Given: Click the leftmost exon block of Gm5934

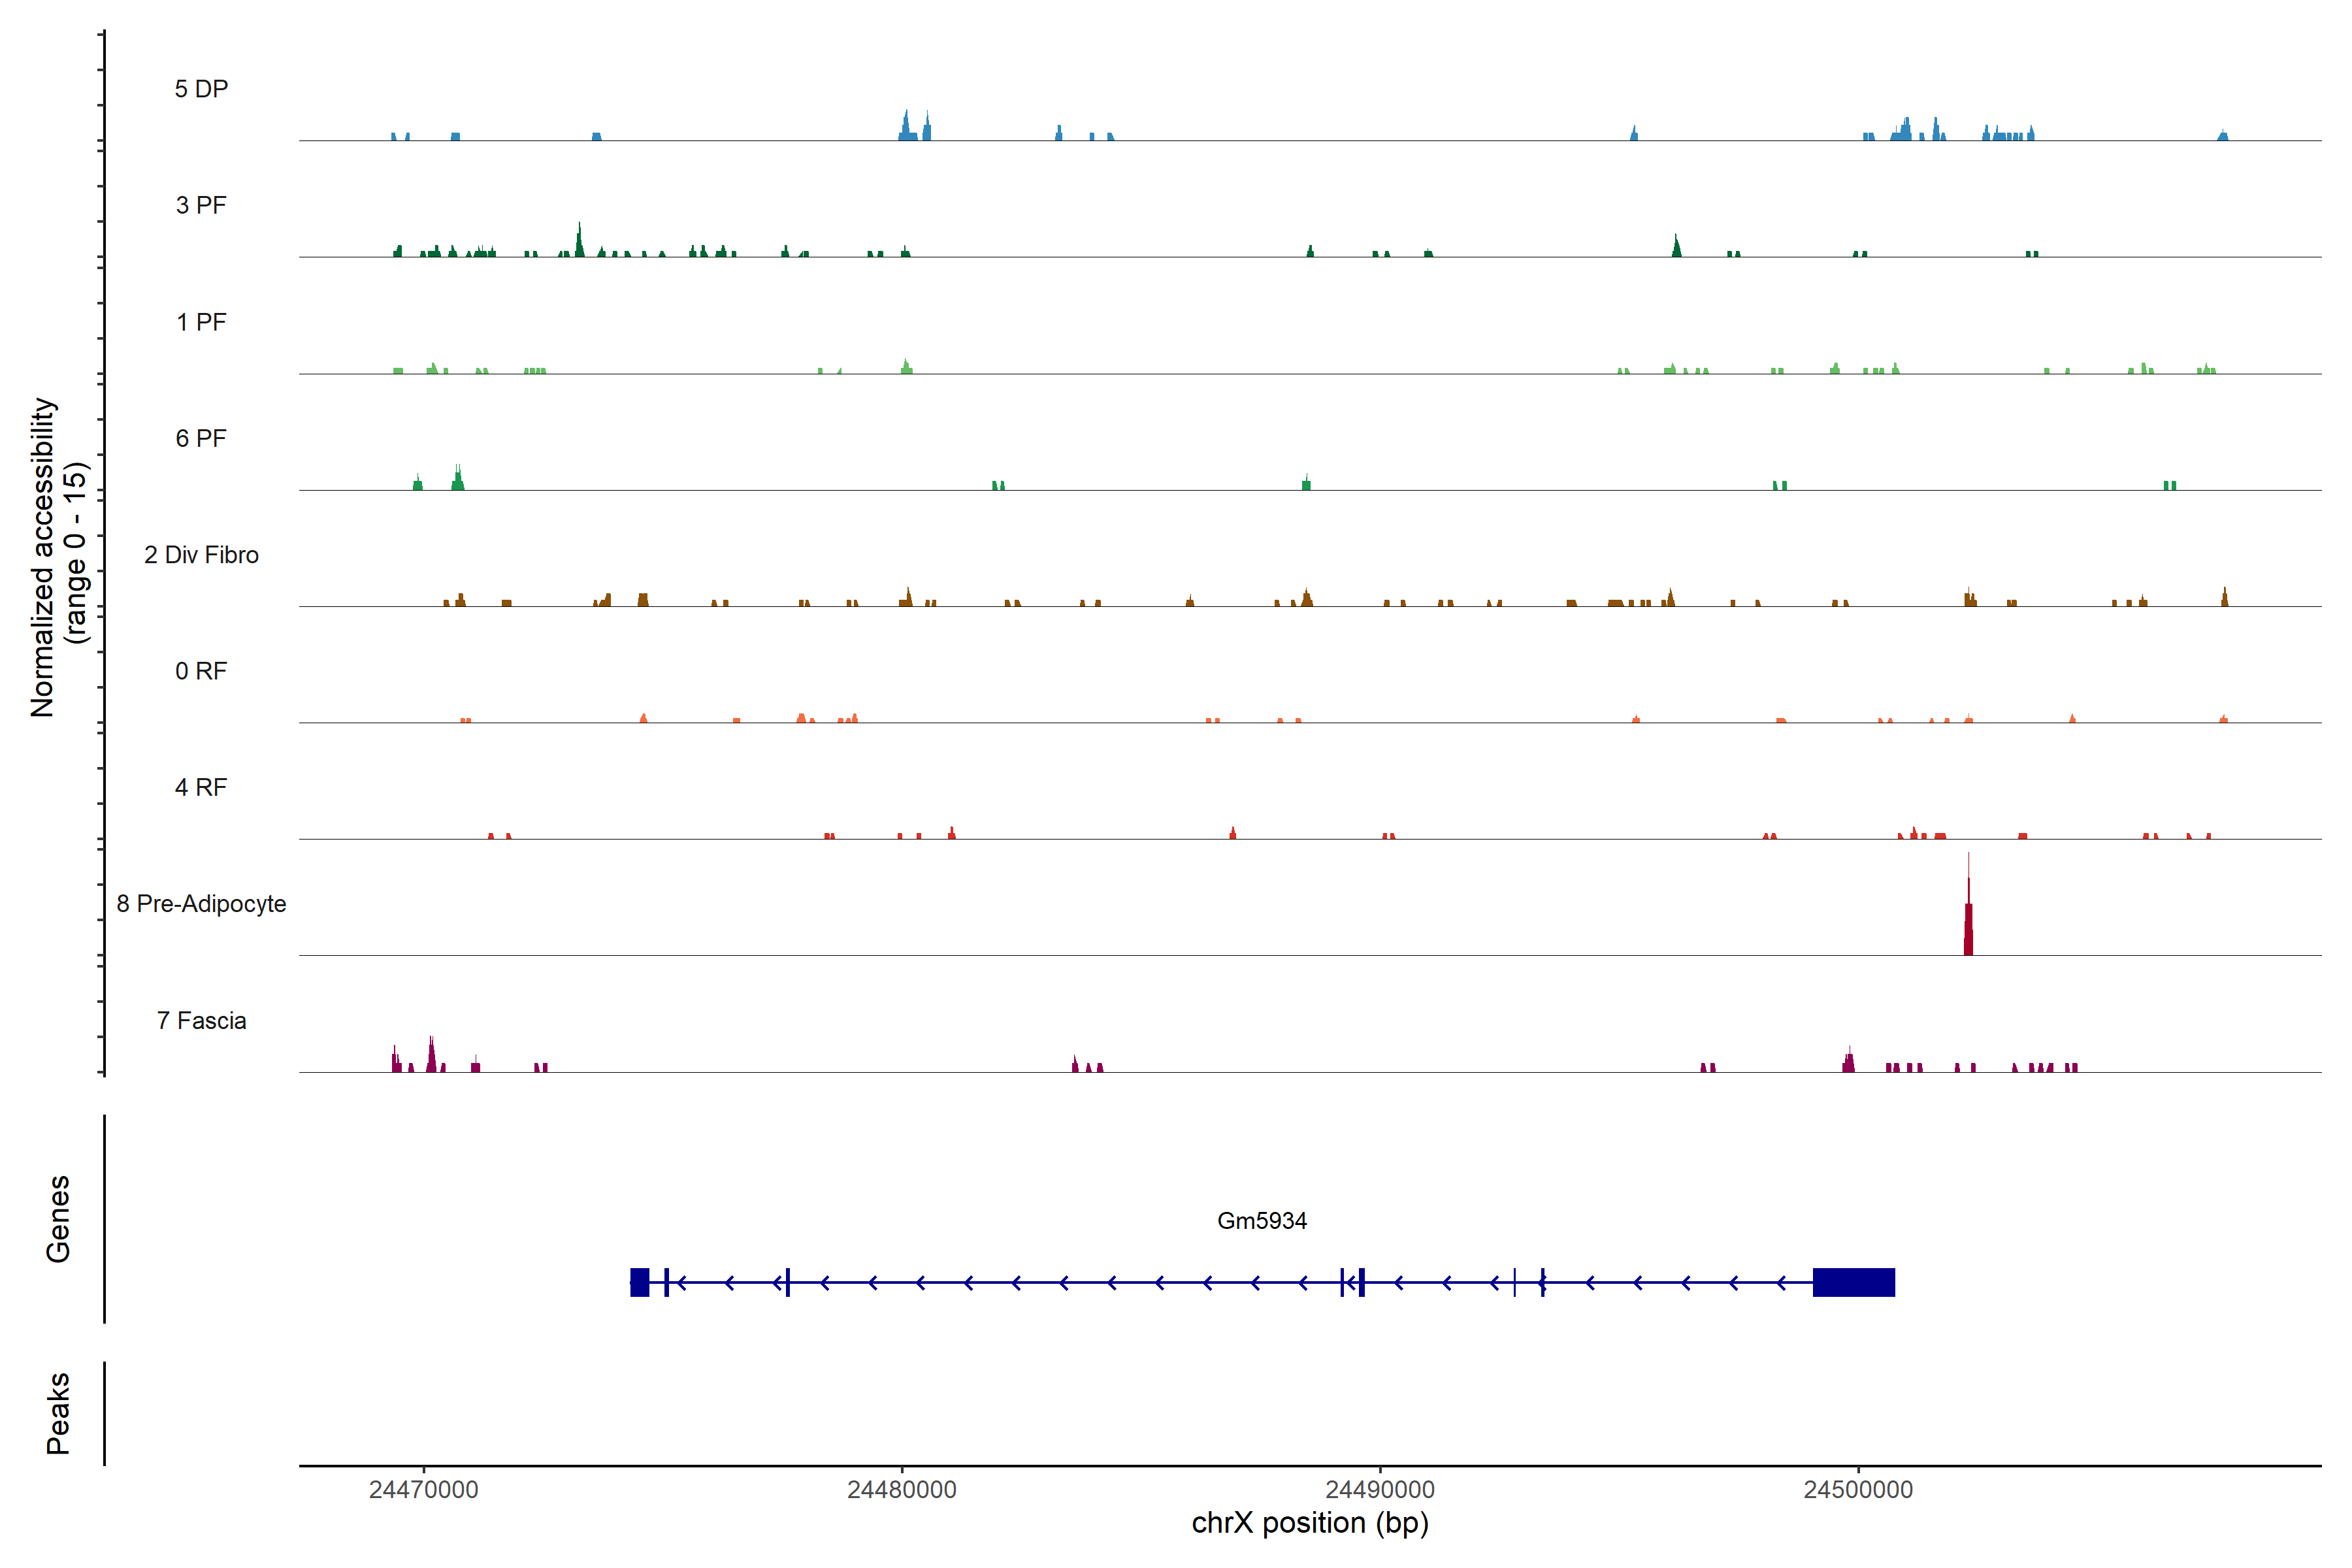Looking at the screenshot, I should tap(639, 1282).
